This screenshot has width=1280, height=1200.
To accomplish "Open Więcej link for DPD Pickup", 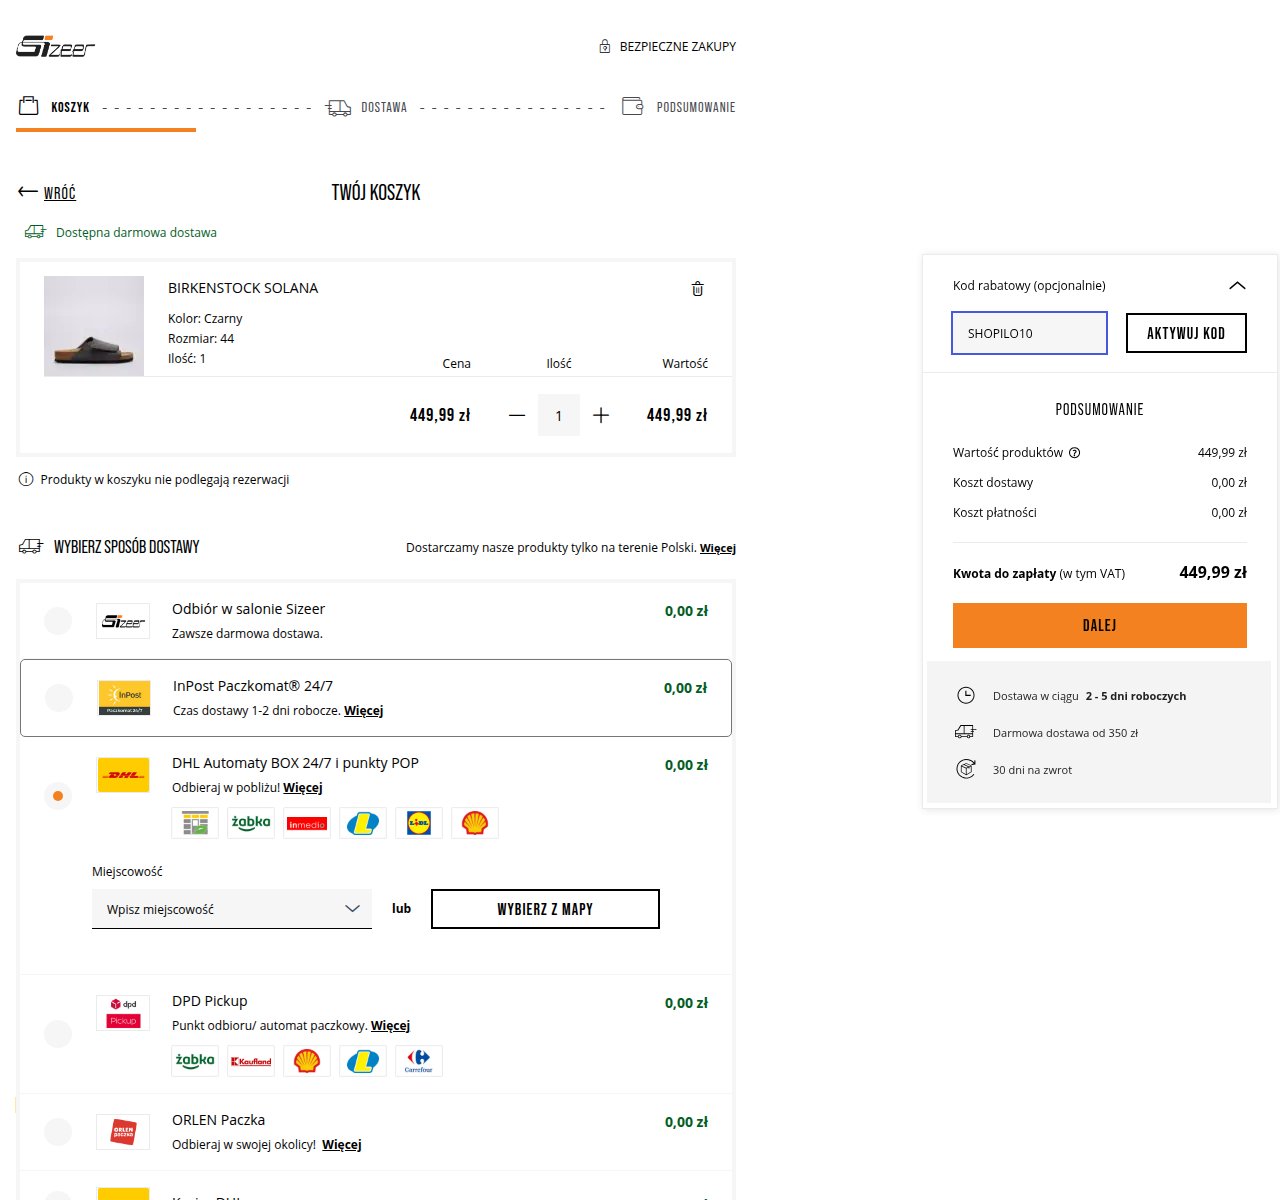I will coord(390,1026).
